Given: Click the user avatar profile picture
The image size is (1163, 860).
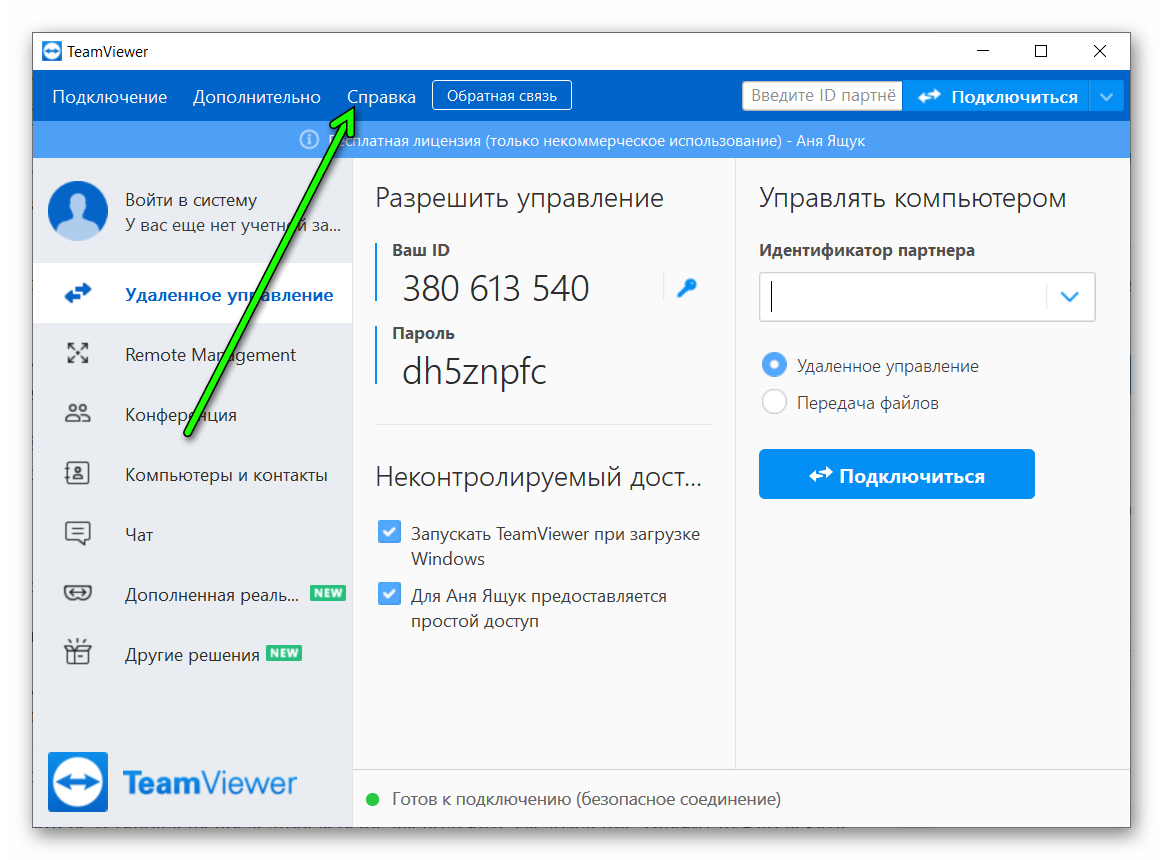Looking at the screenshot, I should coord(78,211).
